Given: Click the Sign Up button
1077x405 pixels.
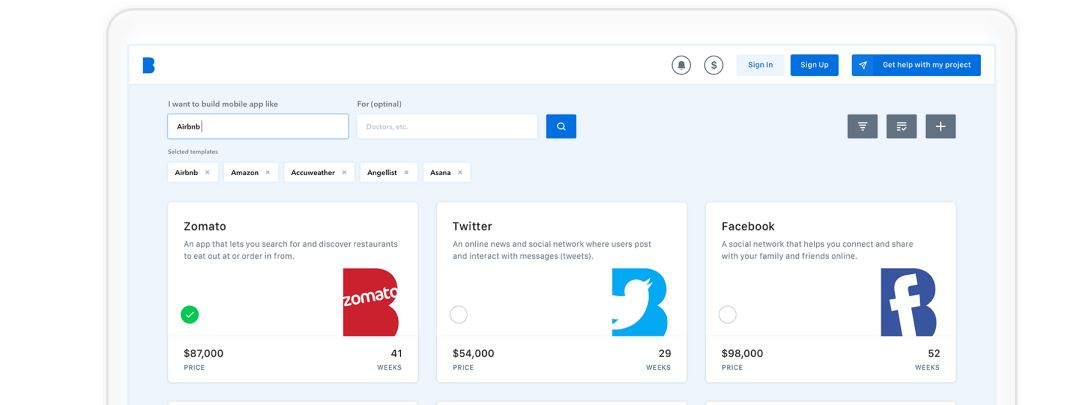Looking at the screenshot, I should [x=815, y=65].
